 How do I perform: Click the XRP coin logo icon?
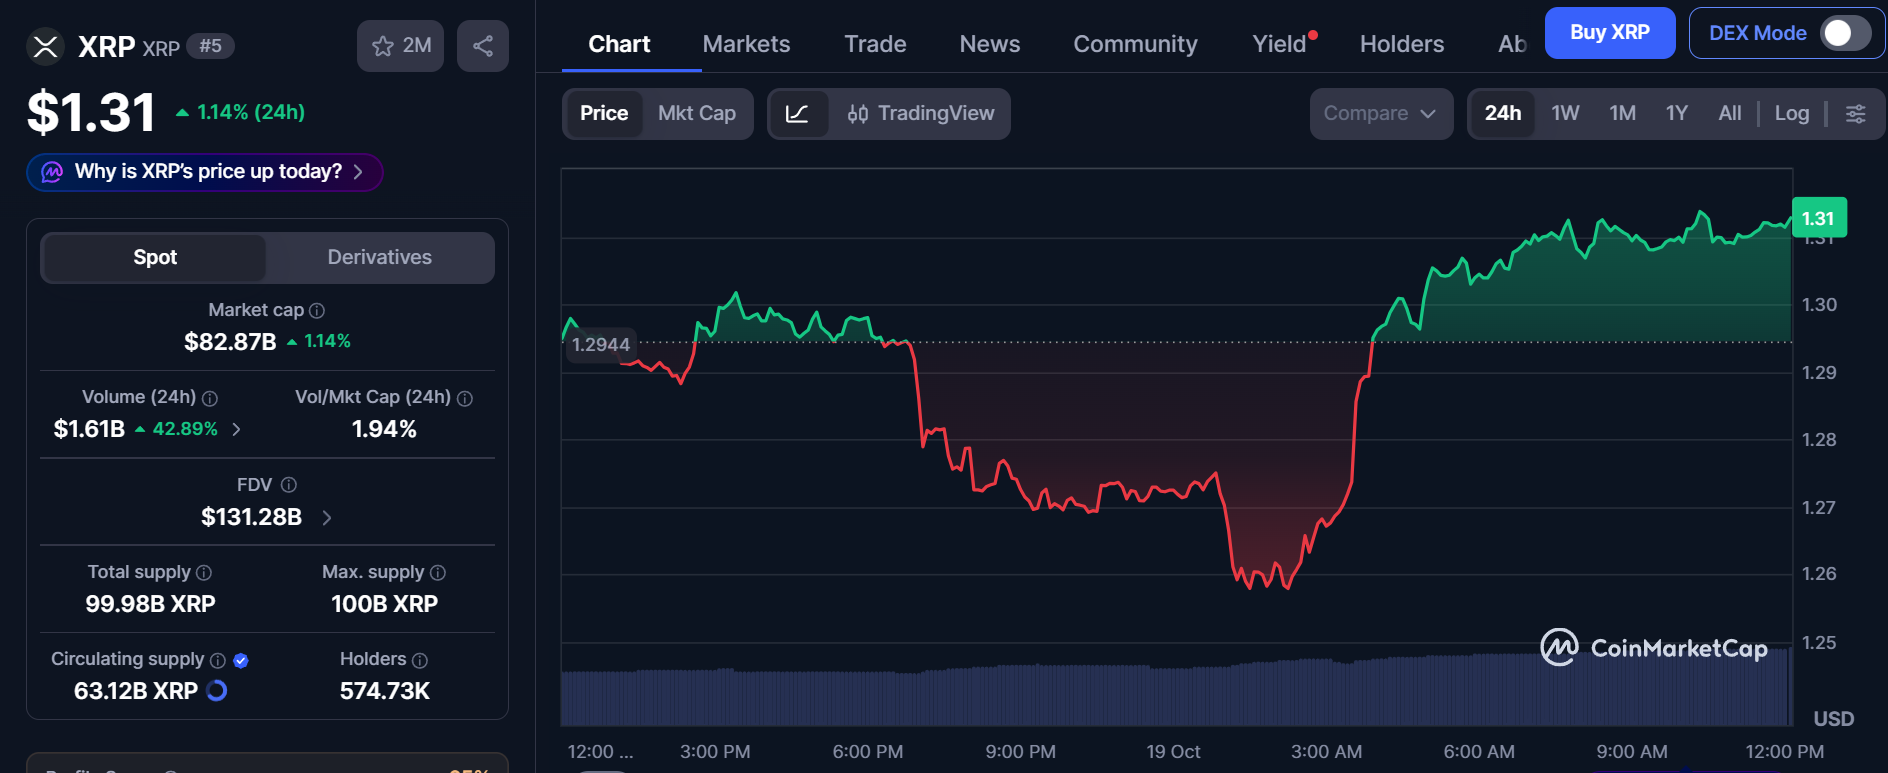[x=45, y=46]
